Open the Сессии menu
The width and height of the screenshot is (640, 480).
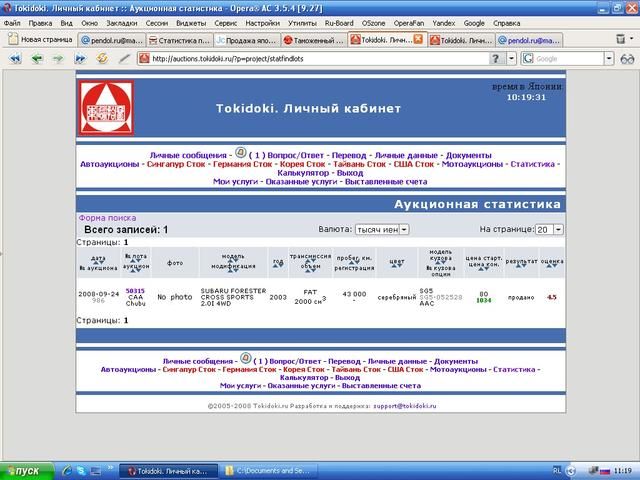(x=157, y=23)
